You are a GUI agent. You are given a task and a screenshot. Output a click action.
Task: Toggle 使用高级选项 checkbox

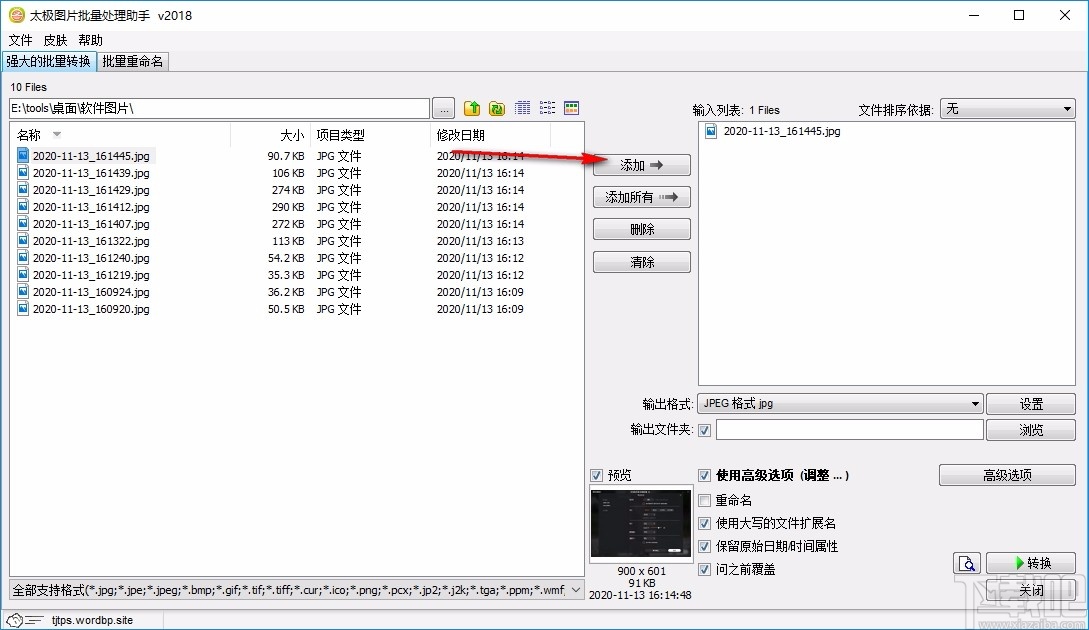click(704, 475)
